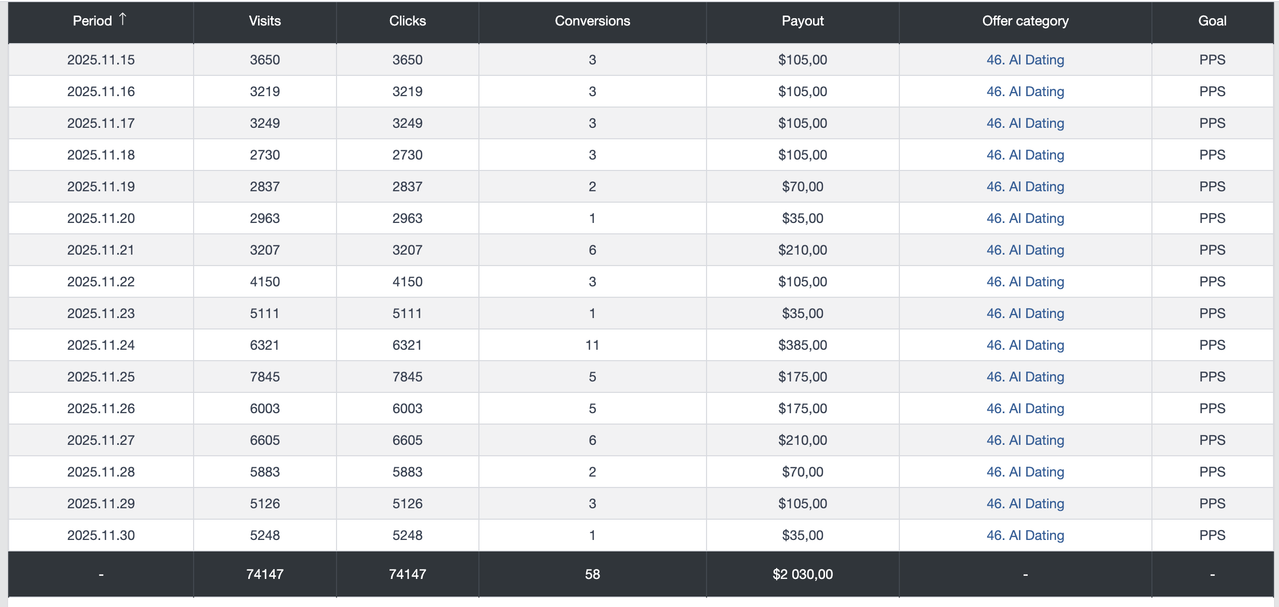Select the 7845 visits cell
Screen dimensions: 1279x607
(x=265, y=377)
